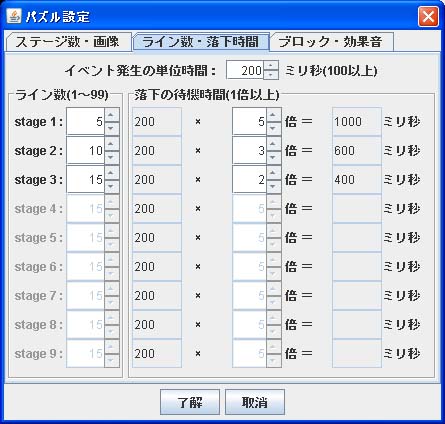Increase stage 1 line count spinner
This screenshot has height=424, width=445.
[x=112, y=115]
